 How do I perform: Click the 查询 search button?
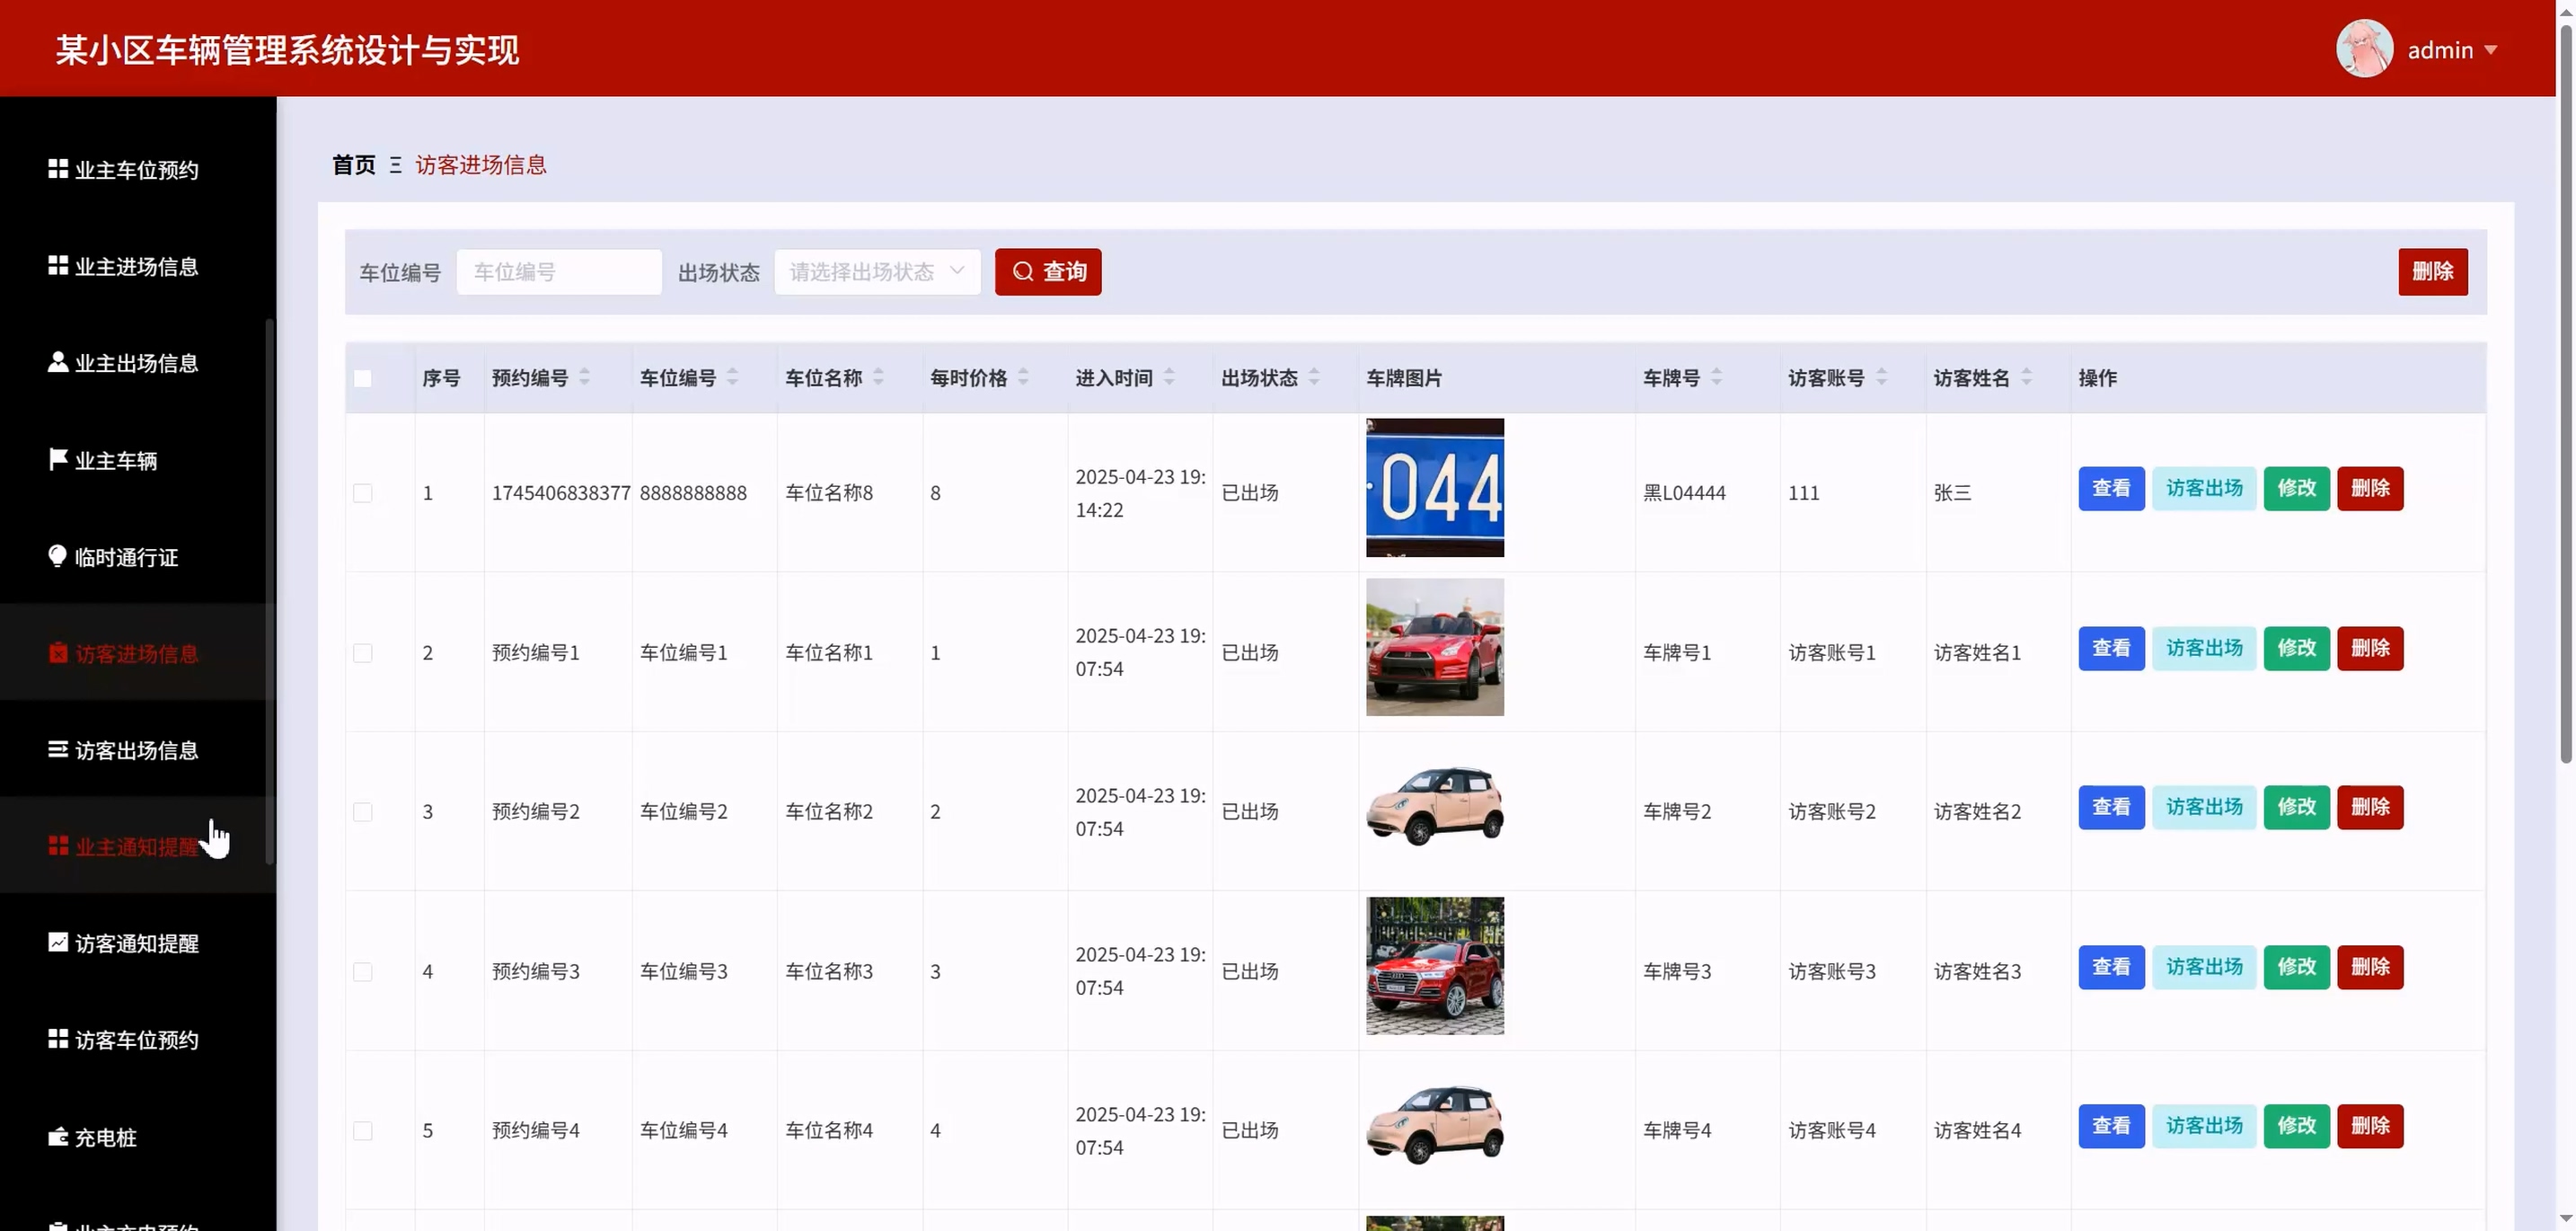tap(1047, 272)
